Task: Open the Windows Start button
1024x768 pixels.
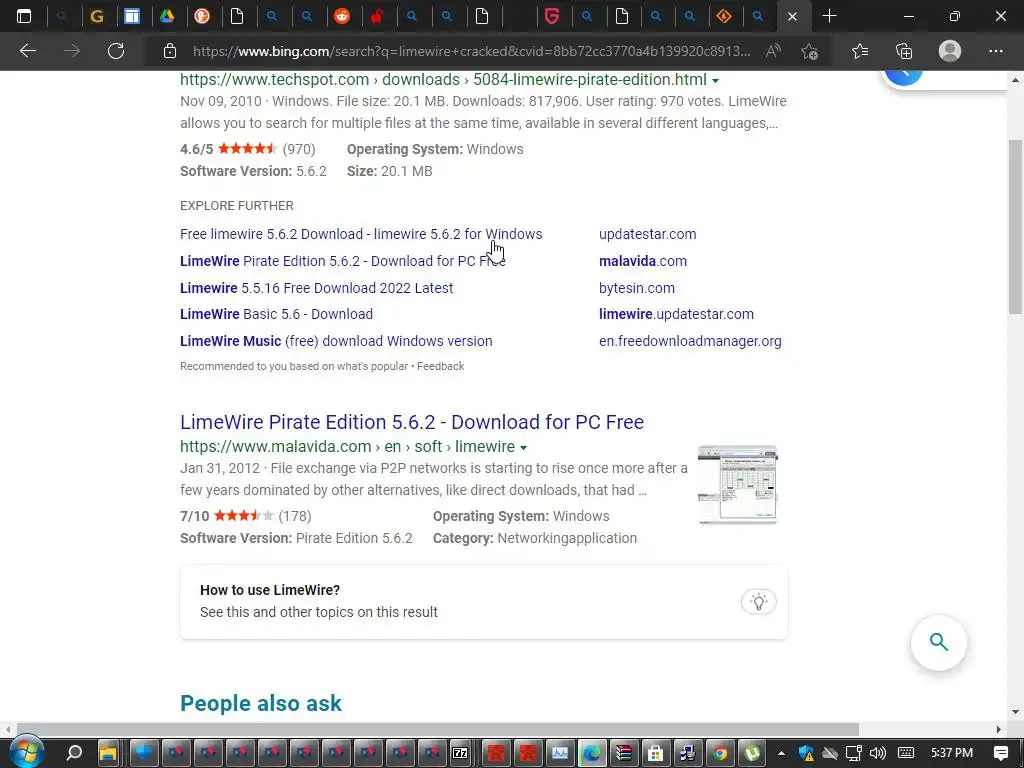Action: coord(25,753)
